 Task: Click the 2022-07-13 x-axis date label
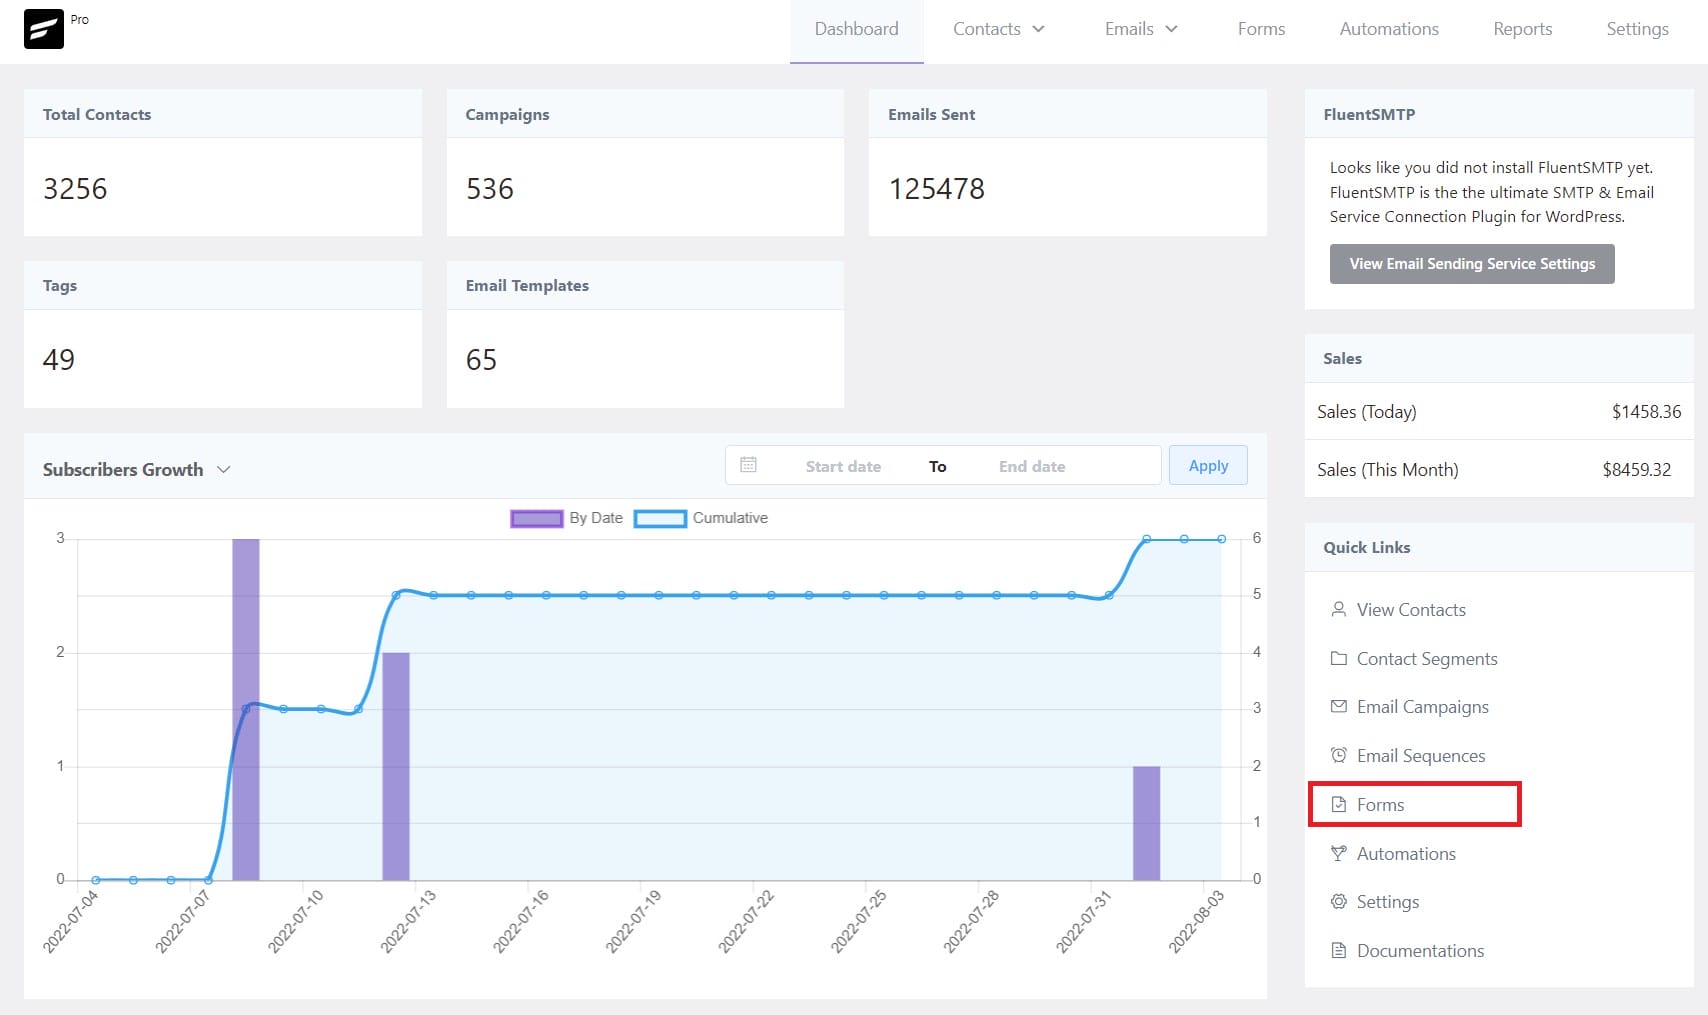pos(408,921)
